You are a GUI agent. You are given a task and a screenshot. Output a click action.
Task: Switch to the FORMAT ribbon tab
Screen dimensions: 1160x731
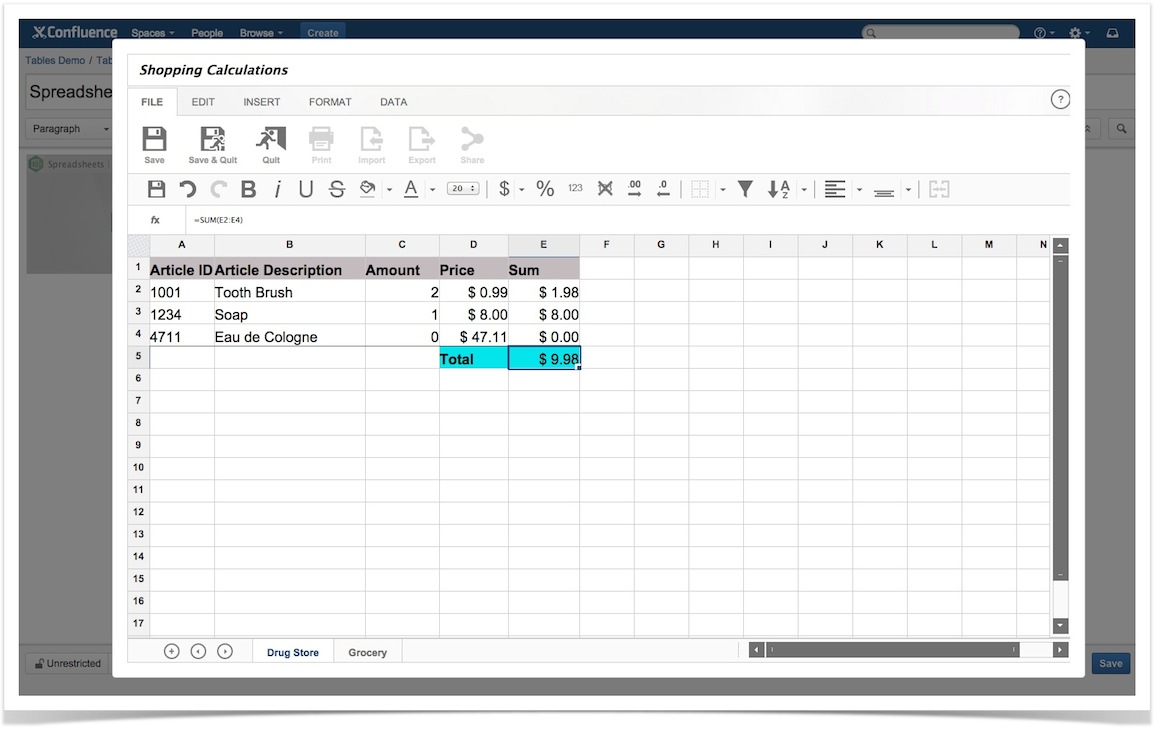point(330,102)
